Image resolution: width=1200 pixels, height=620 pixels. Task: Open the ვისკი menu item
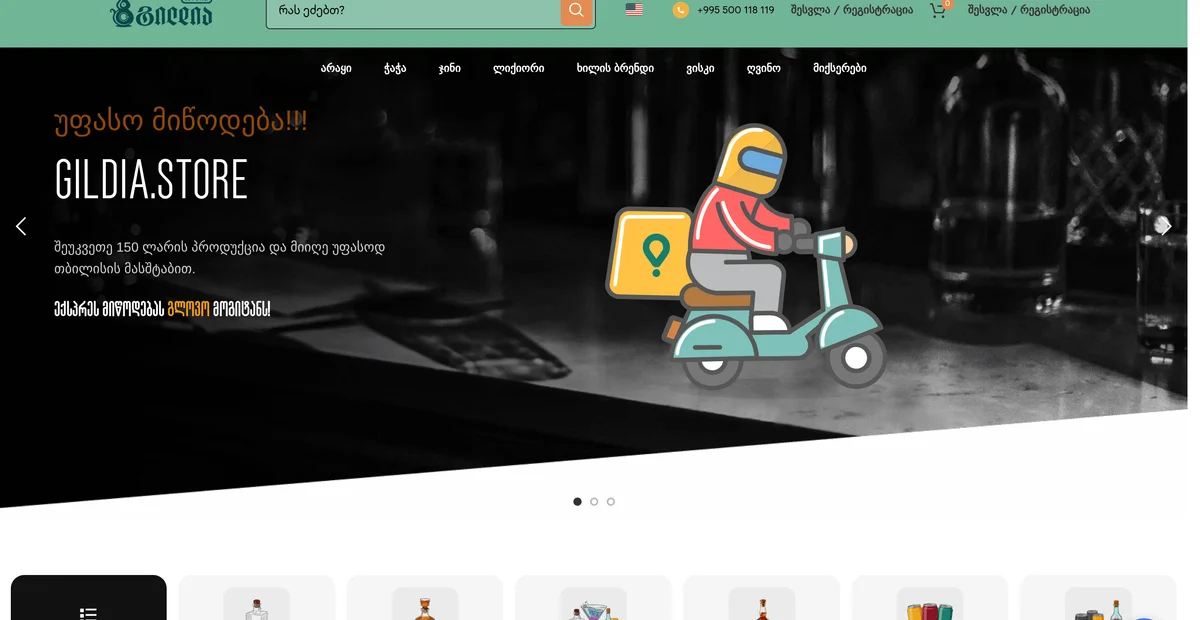pos(700,68)
